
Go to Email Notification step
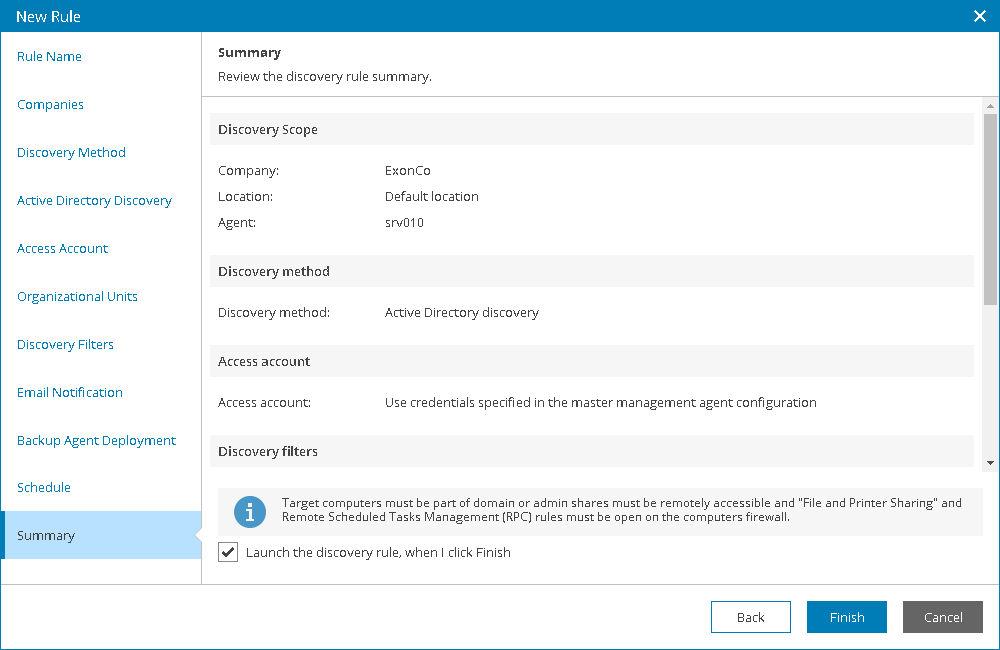(70, 393)
